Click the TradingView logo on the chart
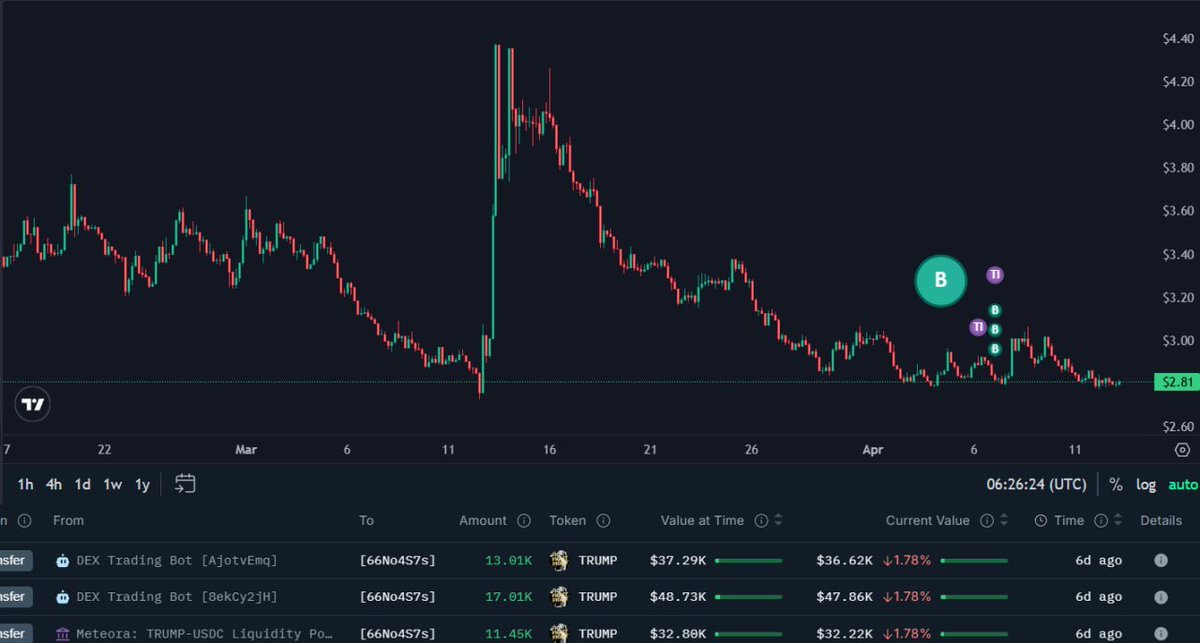1200x643 pixels. [x=33, y=404]
